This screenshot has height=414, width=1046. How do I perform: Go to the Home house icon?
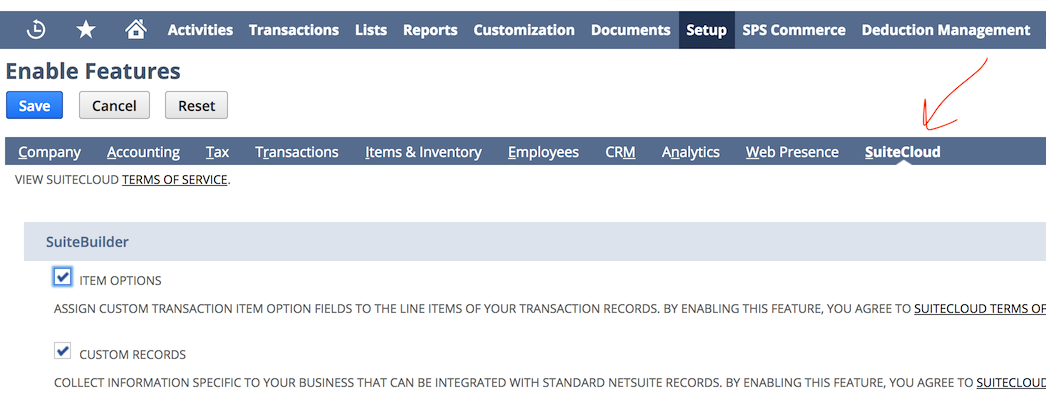136,30
